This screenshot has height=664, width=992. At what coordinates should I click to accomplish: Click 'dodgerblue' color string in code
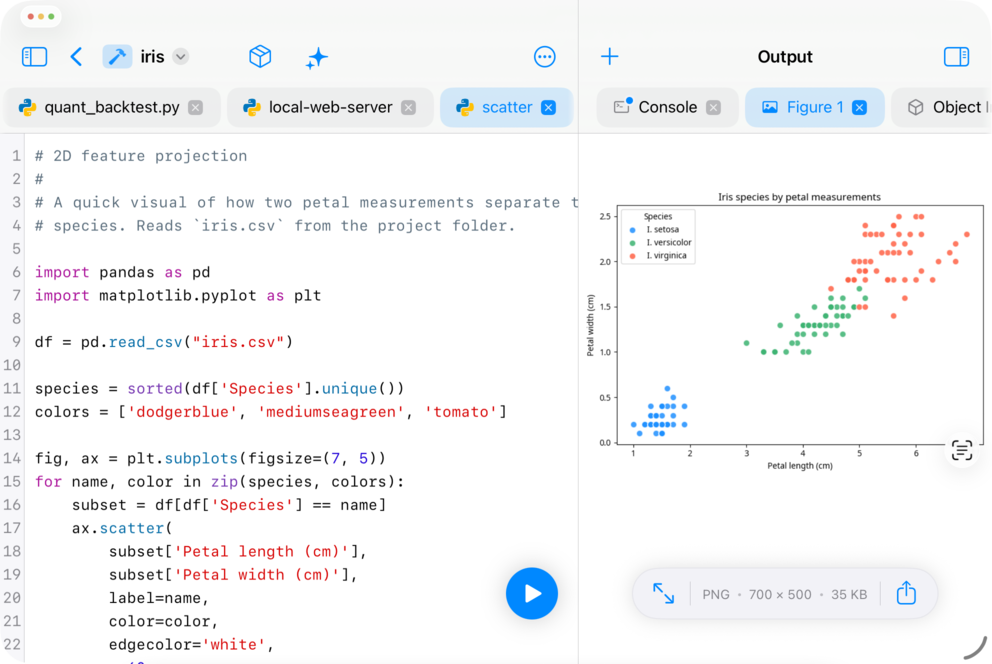182,412
